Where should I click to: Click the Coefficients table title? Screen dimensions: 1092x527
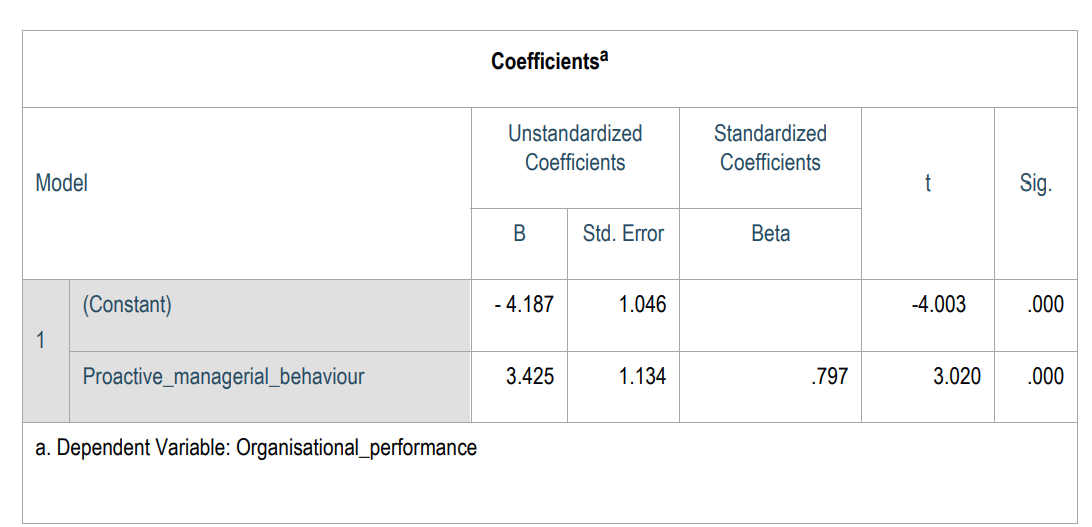pyautogui.click(x=550, y=61)
